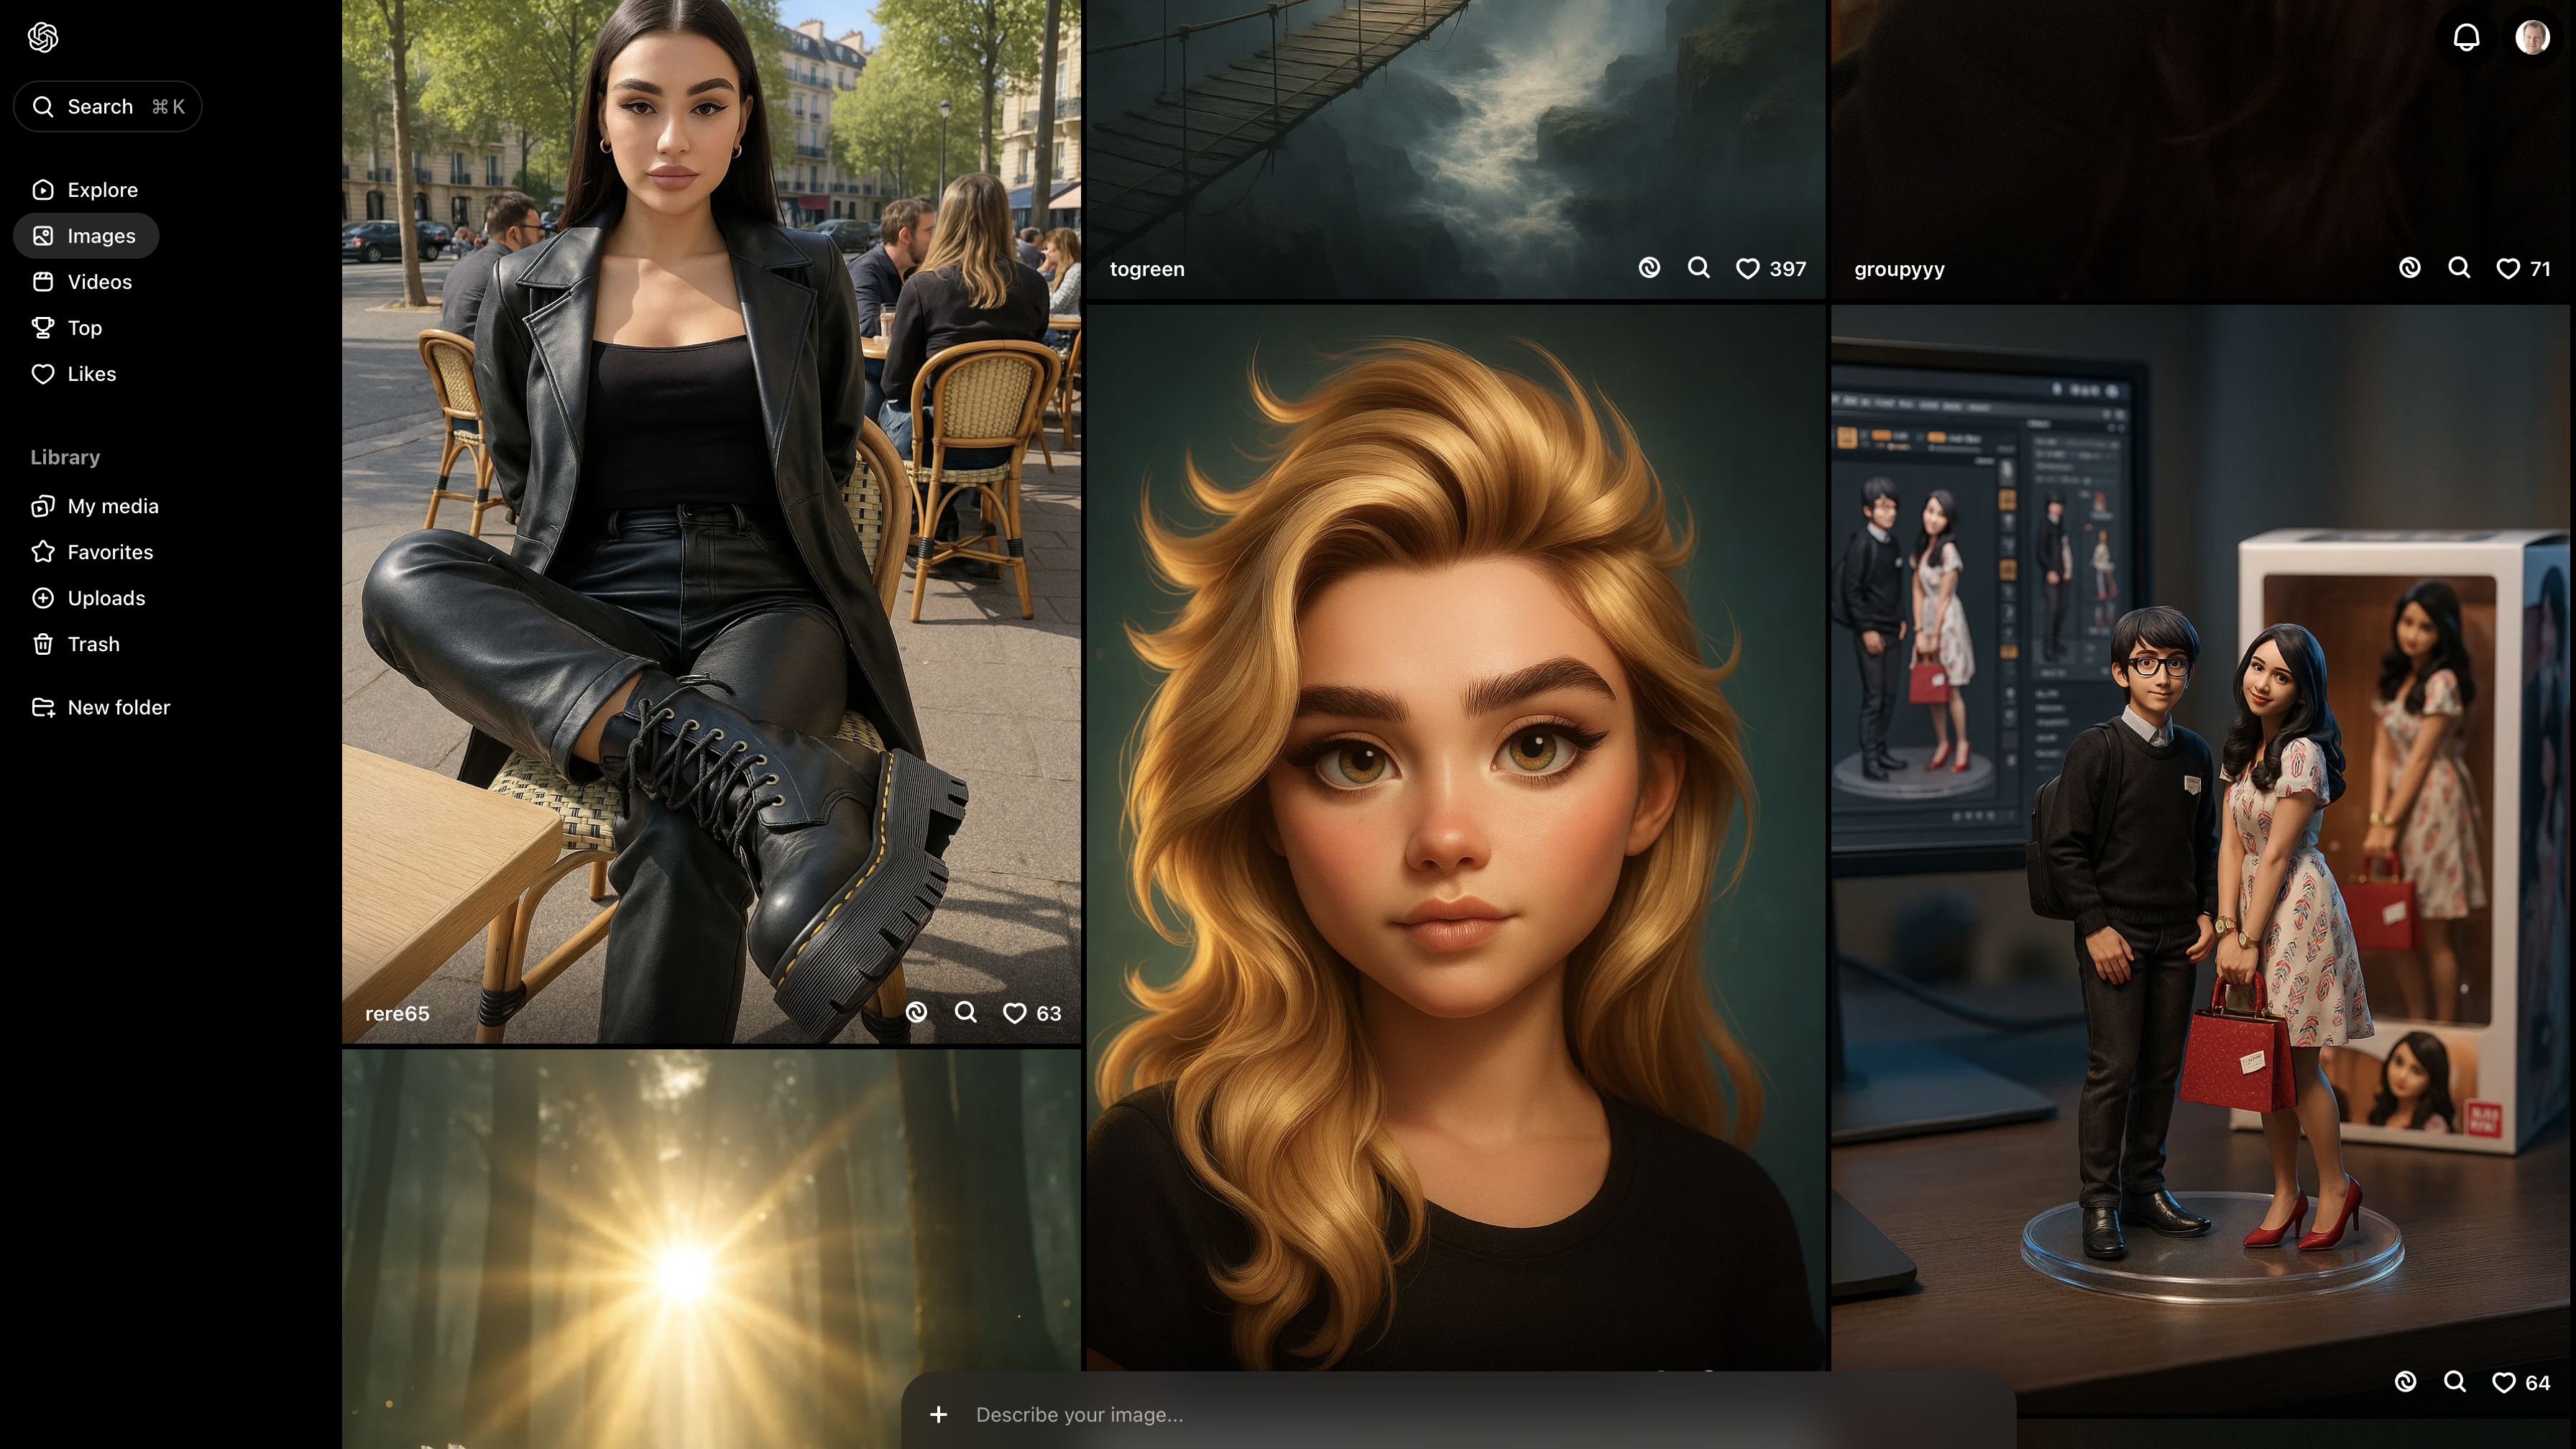The image size is (2576, 1449).
Task: Open the togreen username link
Action: [1146, 269]
